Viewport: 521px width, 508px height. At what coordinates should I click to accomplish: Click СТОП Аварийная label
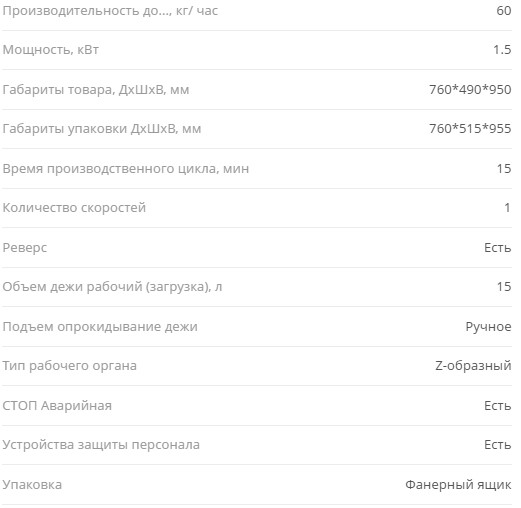[x=57, y=406]
